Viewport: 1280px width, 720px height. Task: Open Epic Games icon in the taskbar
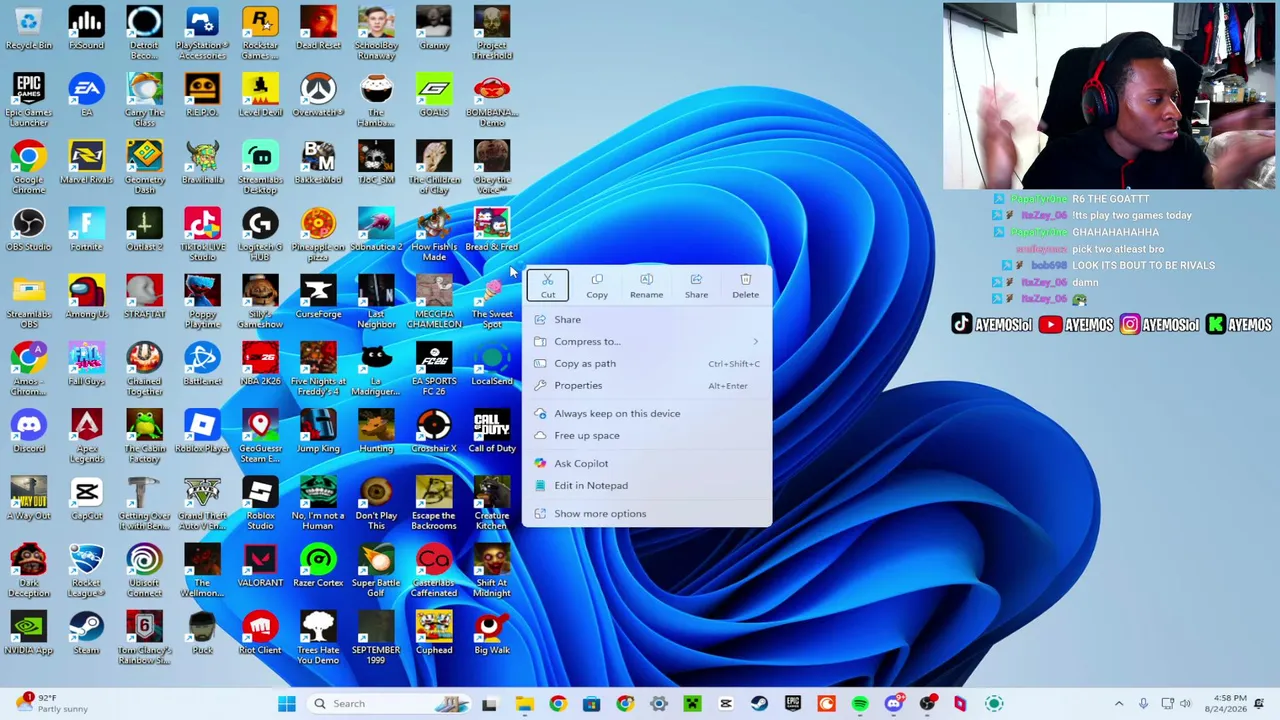coord(793,704)
